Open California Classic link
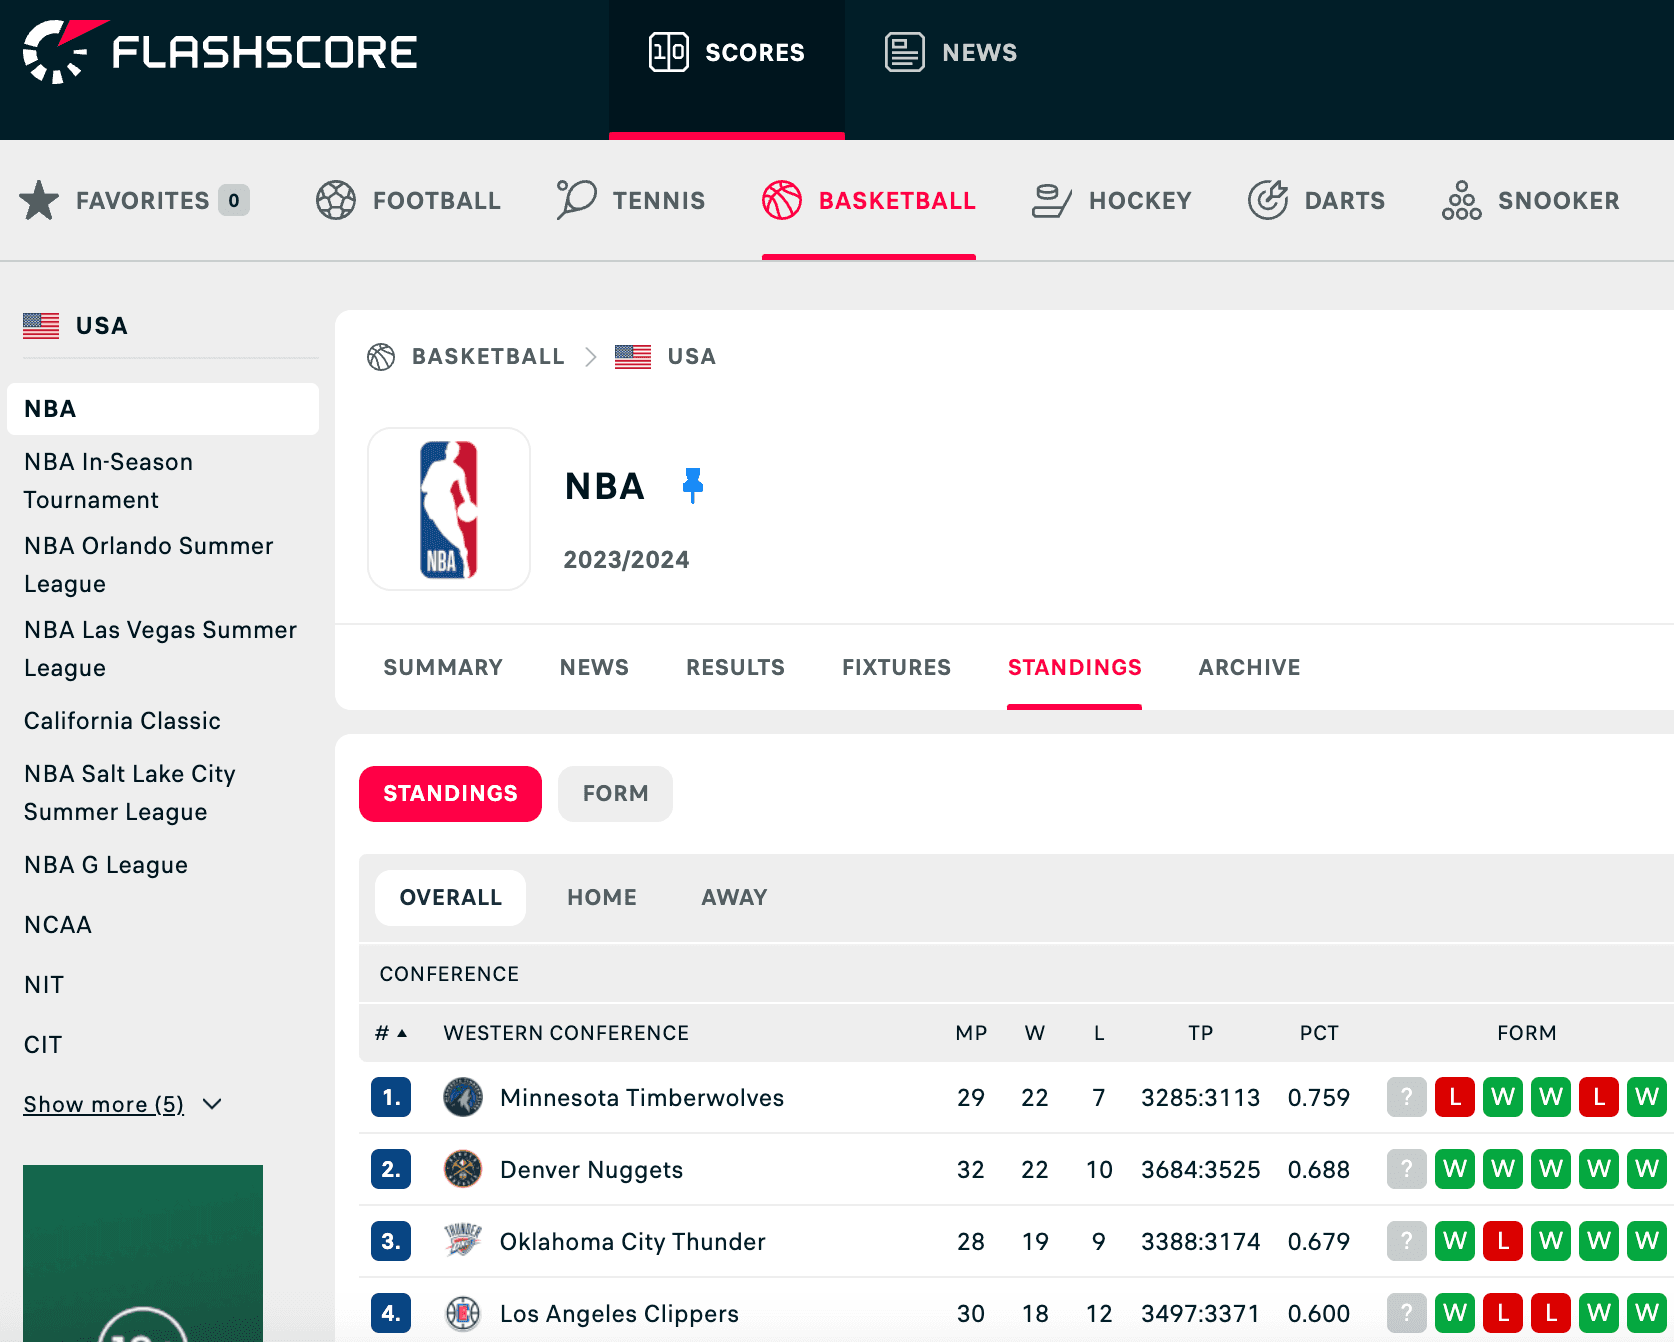Image resolution: width=1674 pixels, height=1342 pixels. [122, 721]
